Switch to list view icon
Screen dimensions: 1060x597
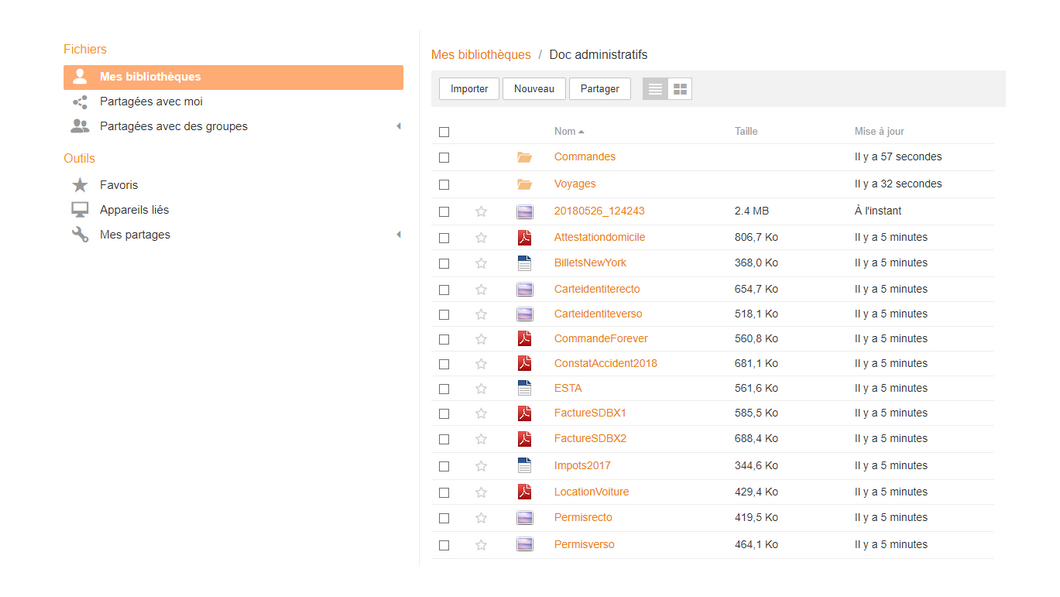coord(655,89)
